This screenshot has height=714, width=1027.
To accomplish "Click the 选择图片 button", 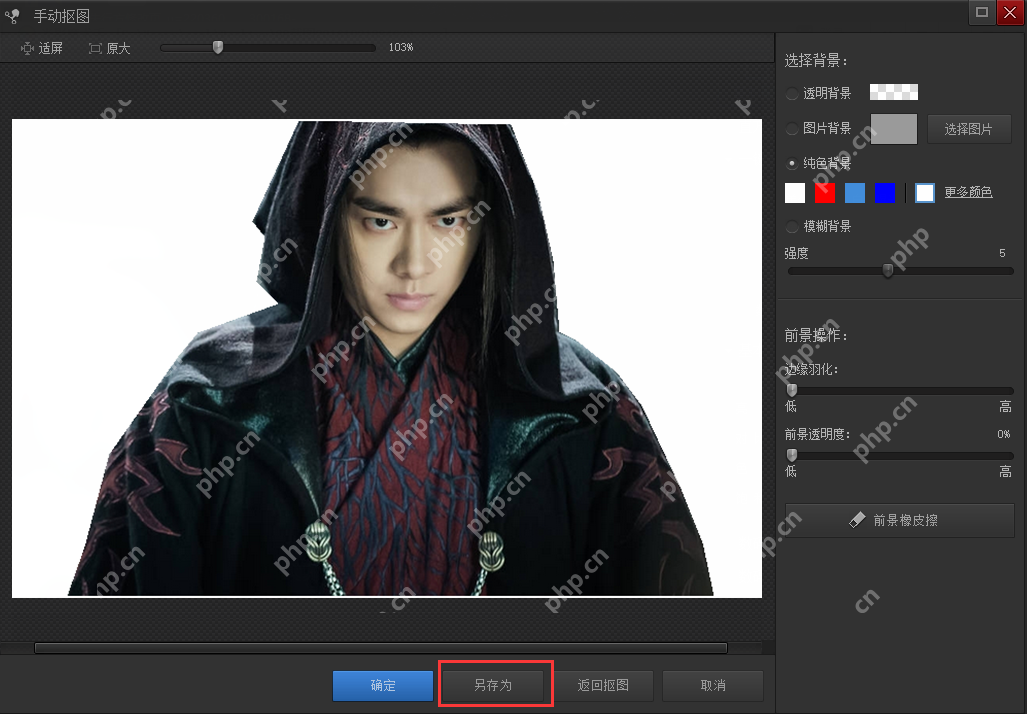I will coord(968,129).
